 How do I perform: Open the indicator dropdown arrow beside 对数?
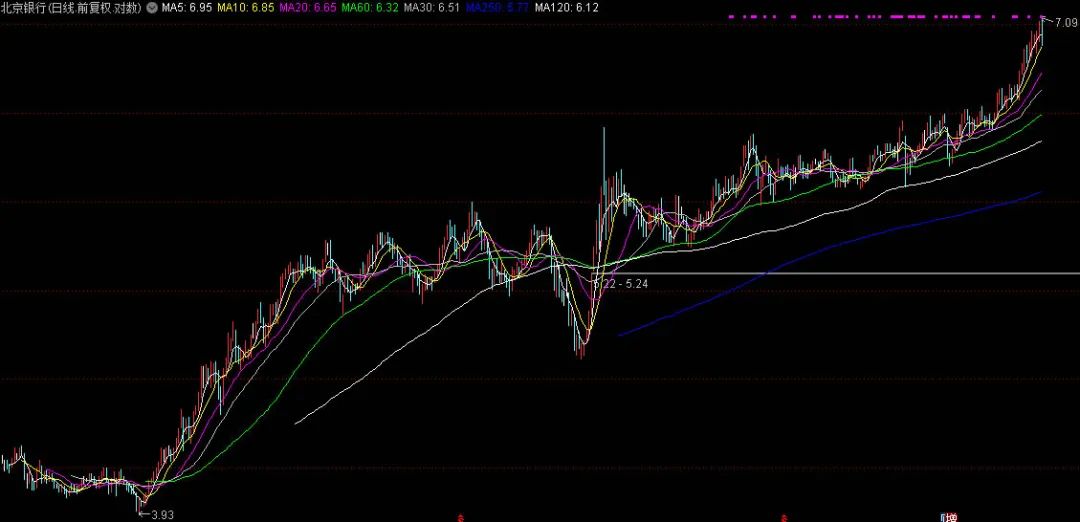coord(151,8)
